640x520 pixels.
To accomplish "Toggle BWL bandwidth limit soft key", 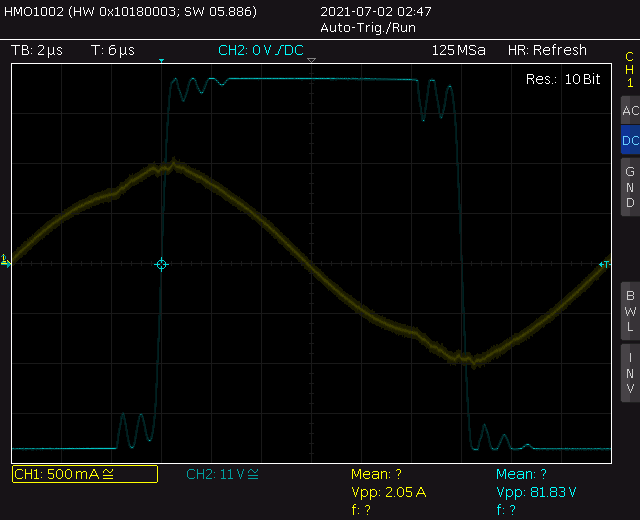I will click(630, 311).
